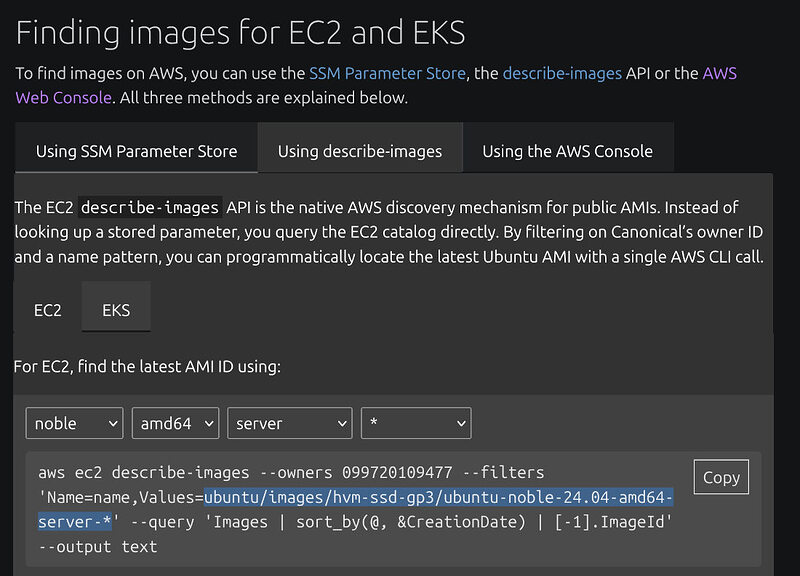Switch to Using the AWS Console tab
The height and width of the screenshot is (576, 800).
568,151
